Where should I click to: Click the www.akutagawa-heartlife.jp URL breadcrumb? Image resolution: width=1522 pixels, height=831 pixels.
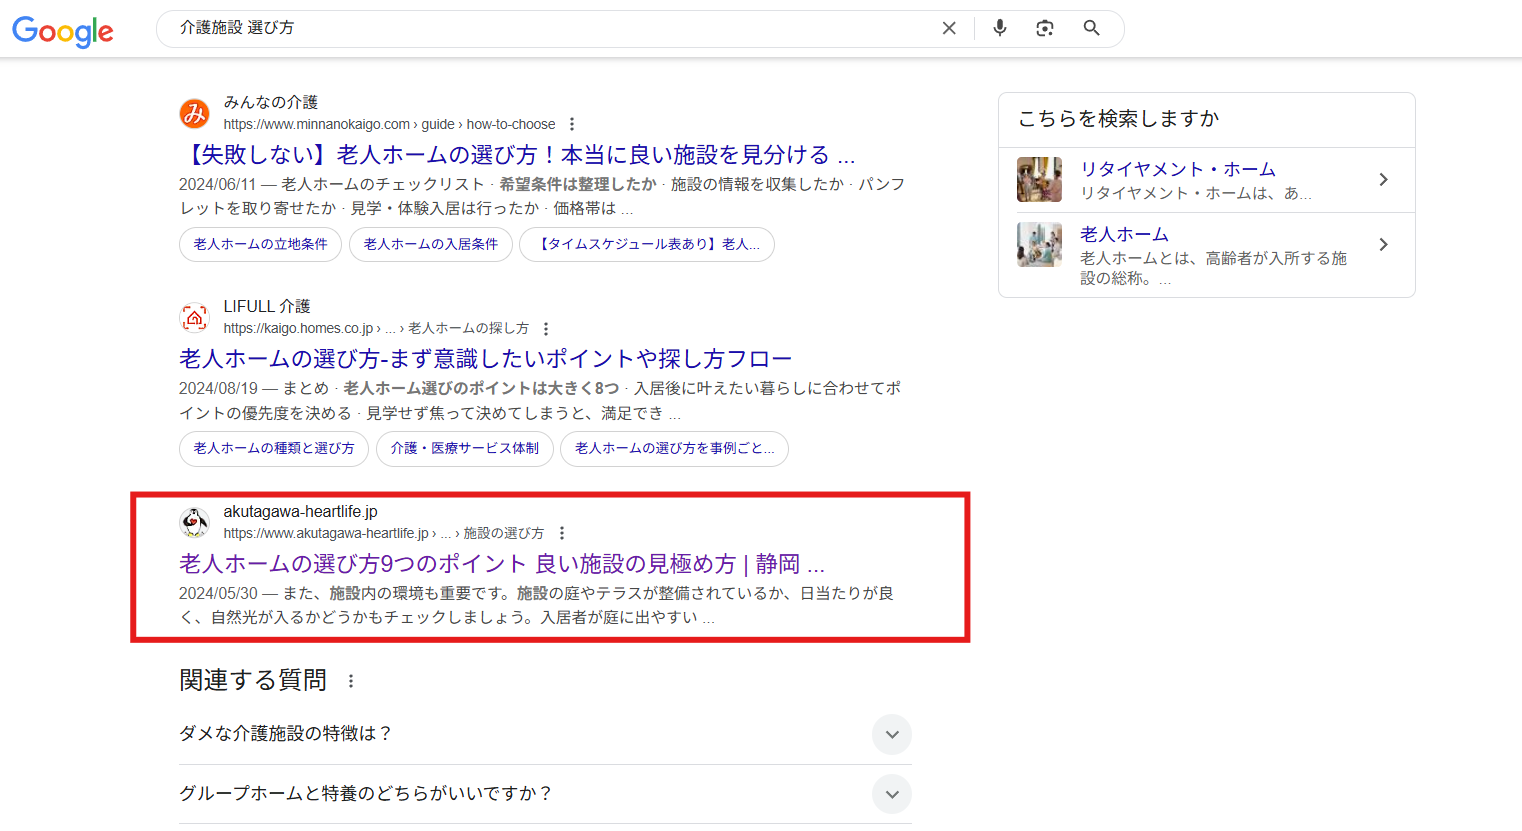coord(384,534)
